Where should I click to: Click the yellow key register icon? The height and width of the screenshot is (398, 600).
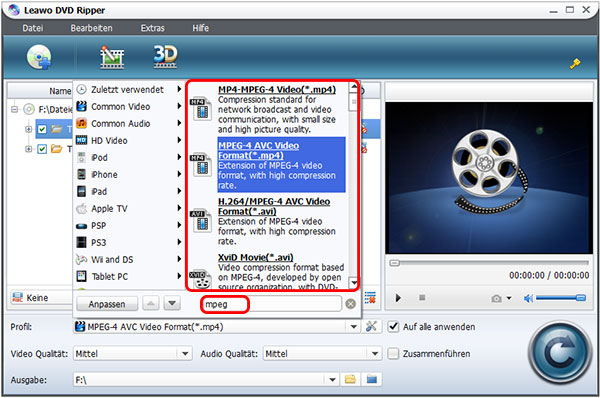(574, 64)
